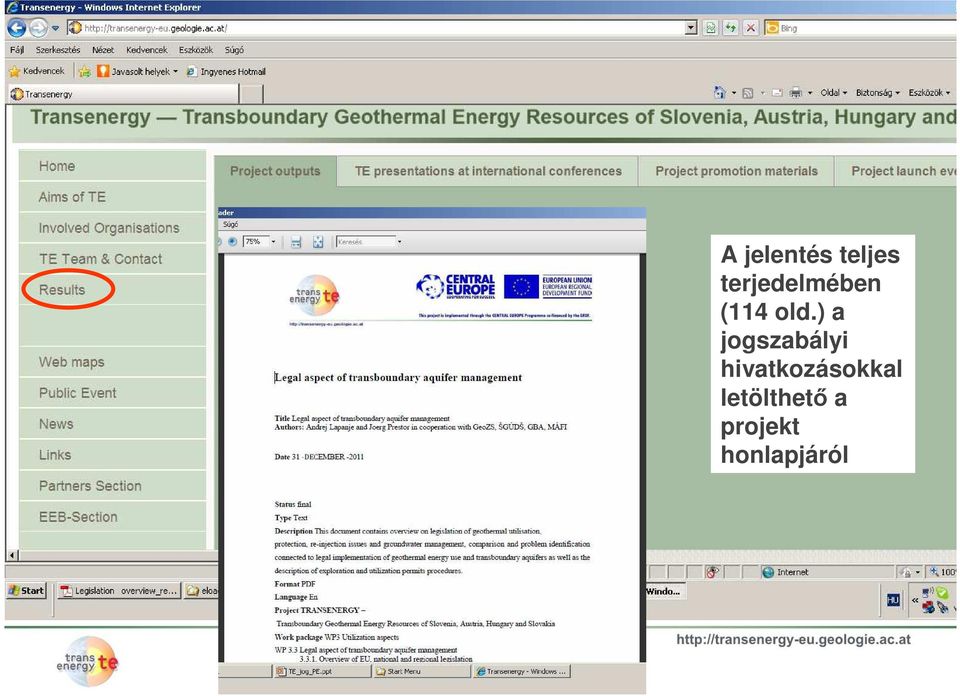960x696 pixels.
Task: Open the Súgó menu in PDF reader
Action: point(230,225)
